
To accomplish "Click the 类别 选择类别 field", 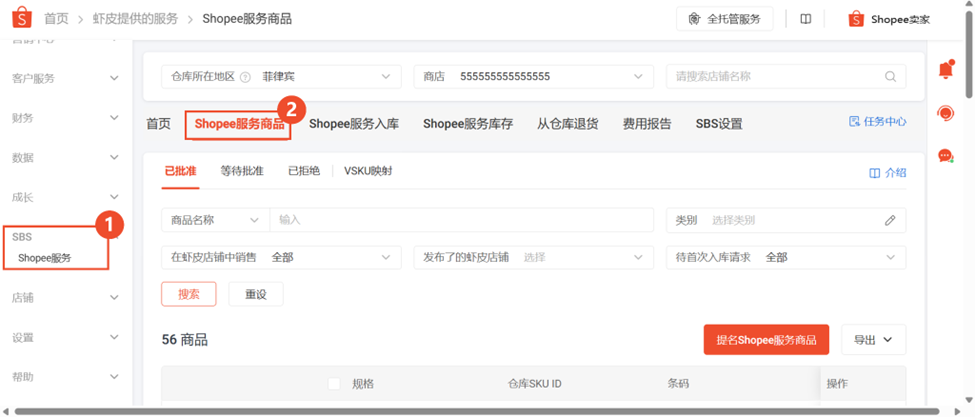I will point(786,220).
